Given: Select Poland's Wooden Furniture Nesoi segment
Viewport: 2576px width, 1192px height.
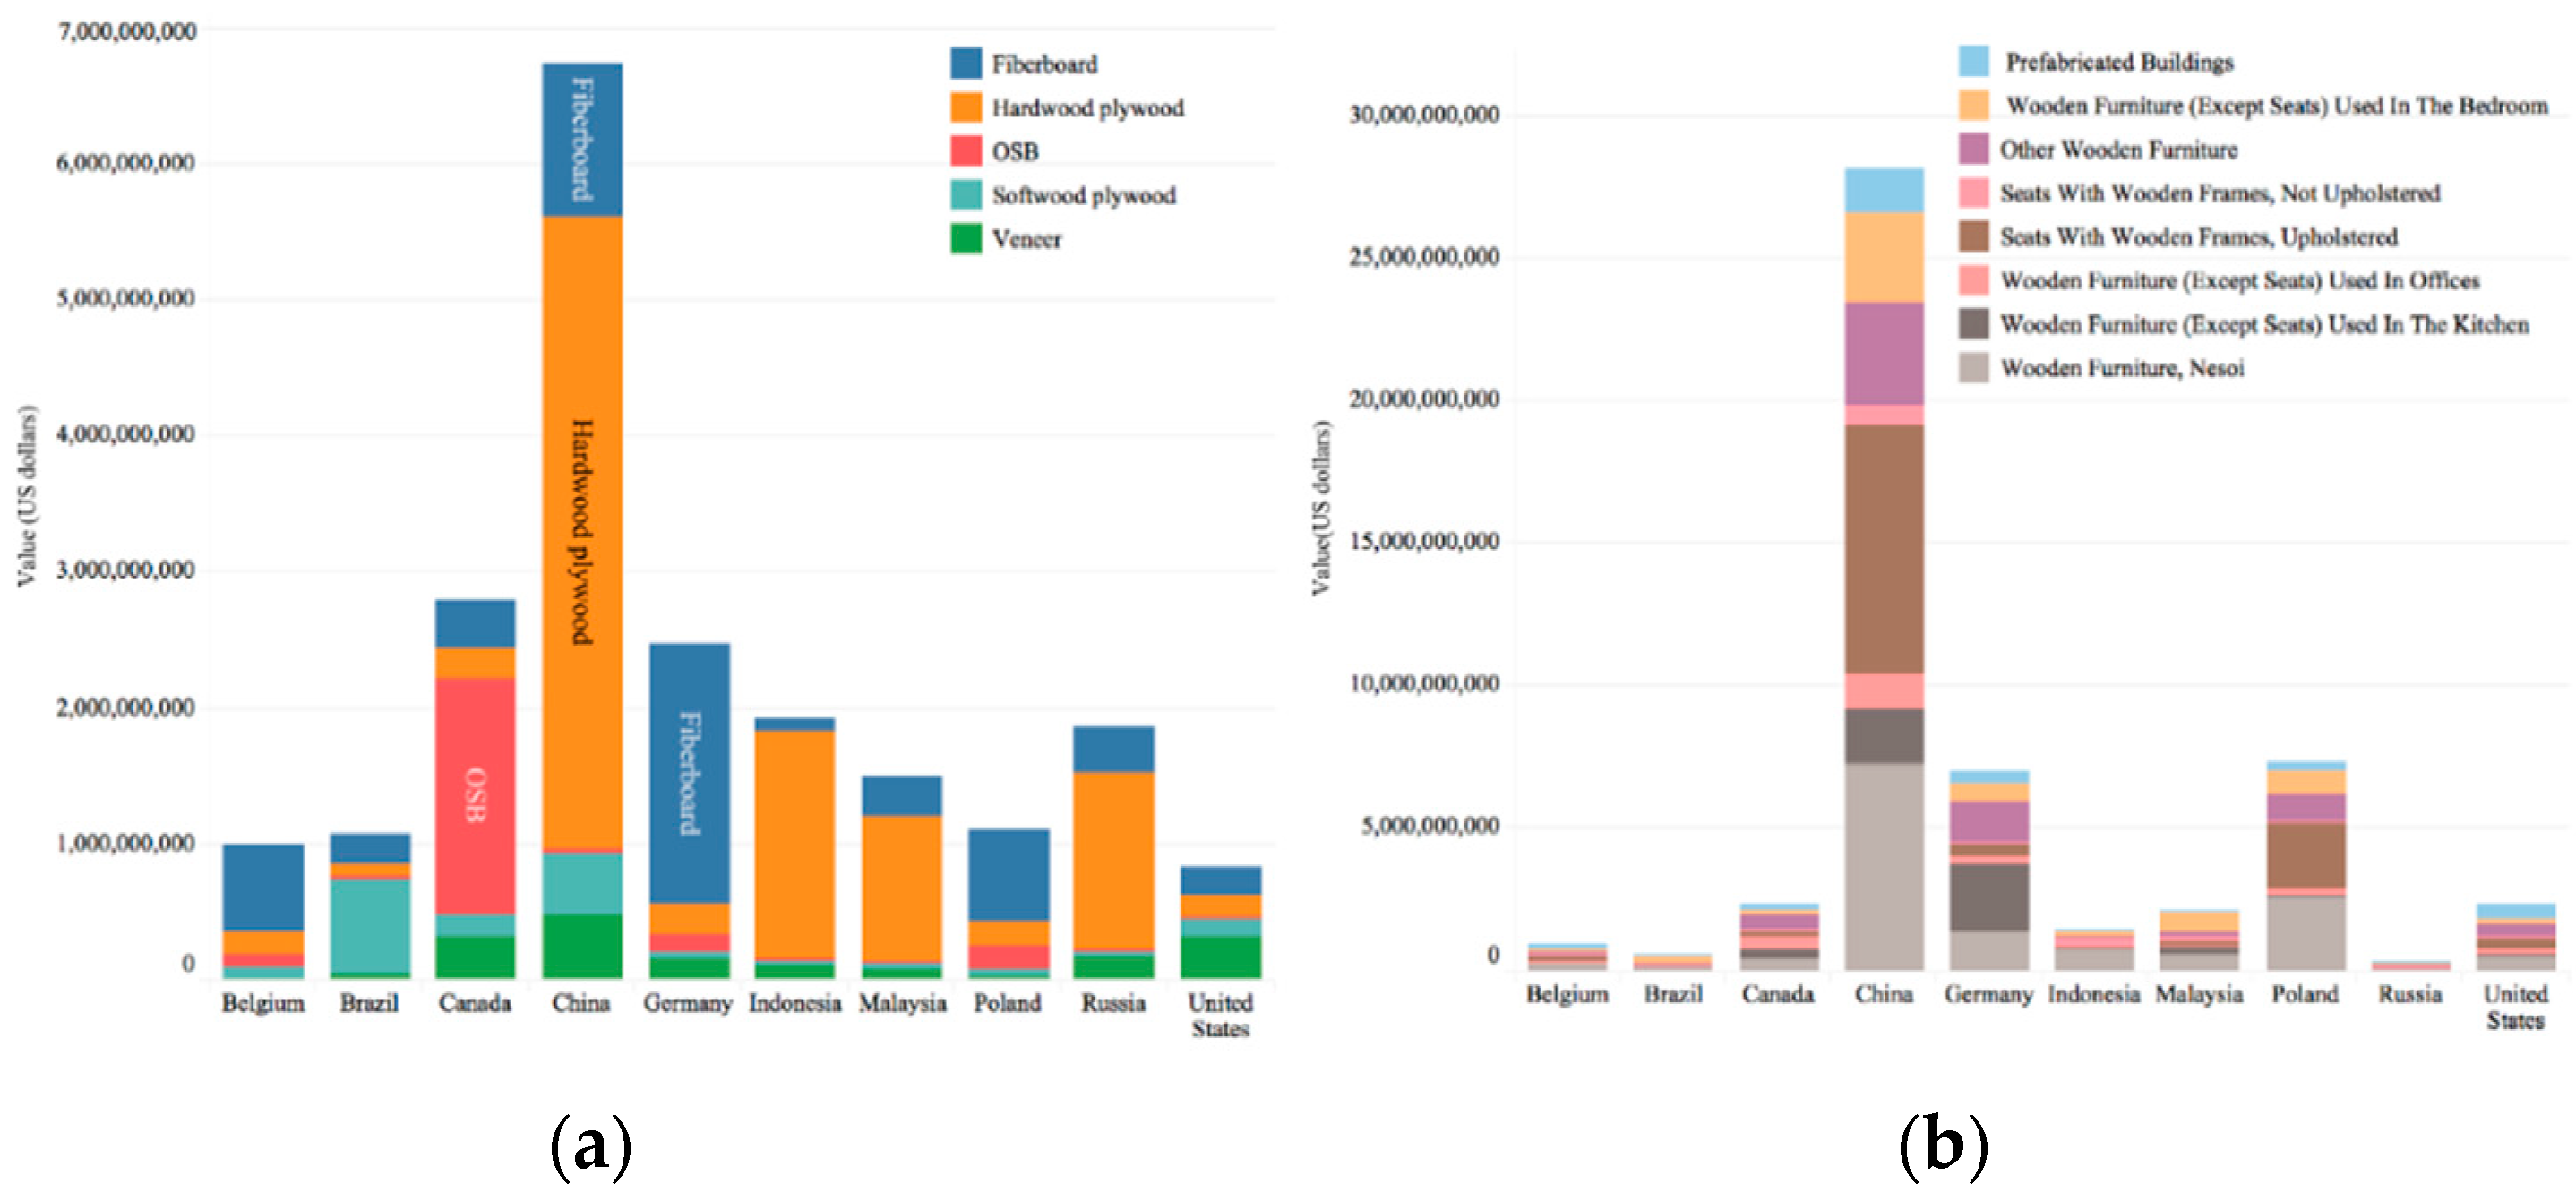Looking at the screenshot, I should tap(2306, 933).
